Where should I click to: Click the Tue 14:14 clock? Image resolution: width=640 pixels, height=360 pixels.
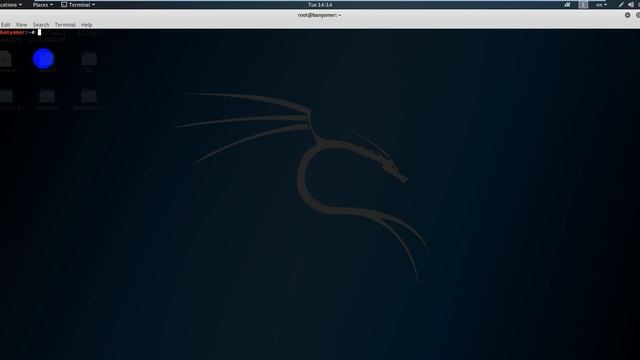click(320, 5)
